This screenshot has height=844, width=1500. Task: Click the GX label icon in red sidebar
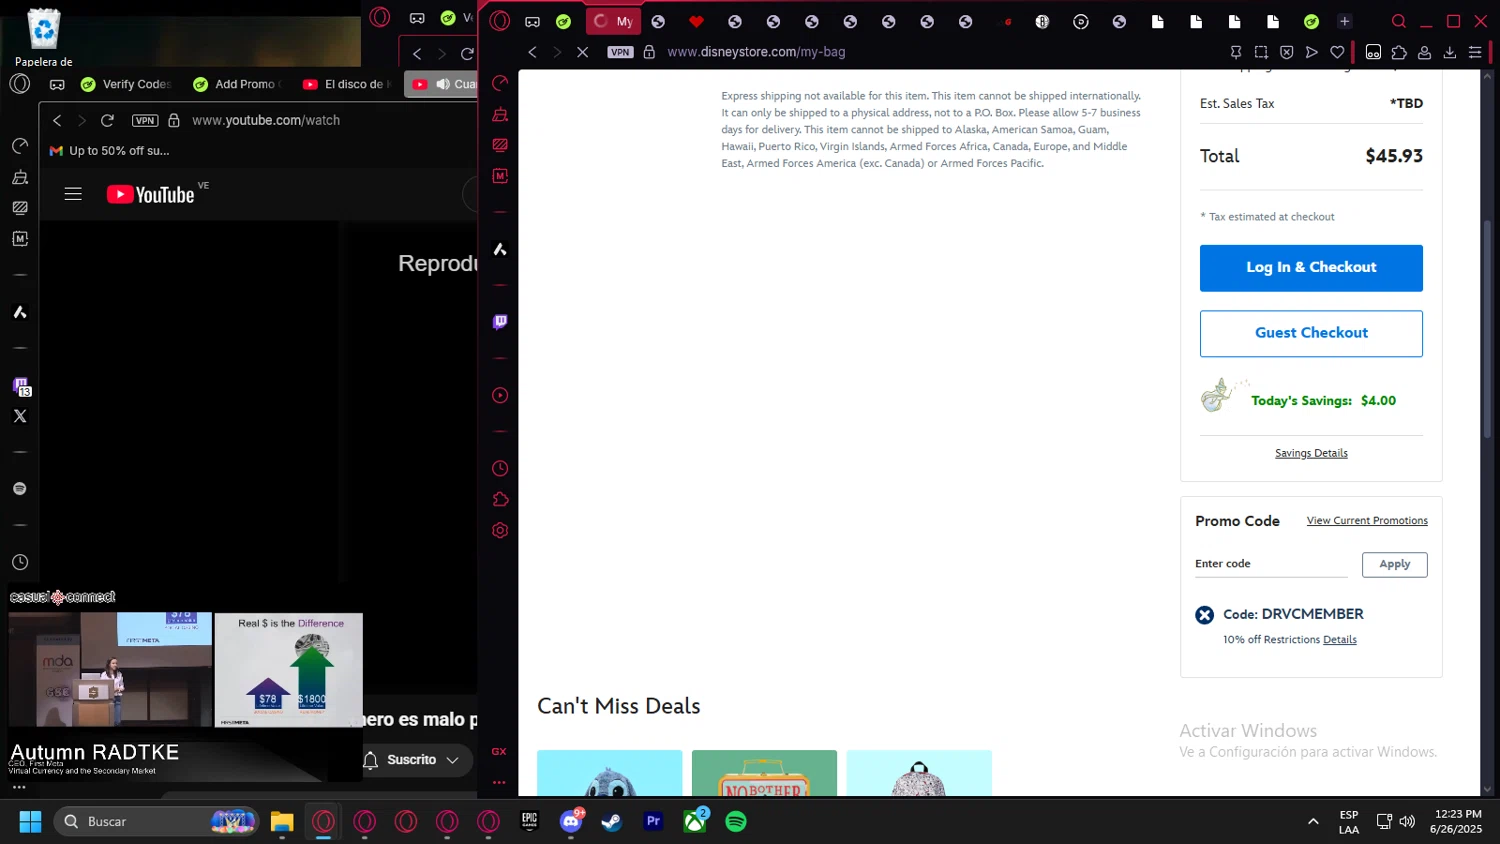tap(499, 751)
